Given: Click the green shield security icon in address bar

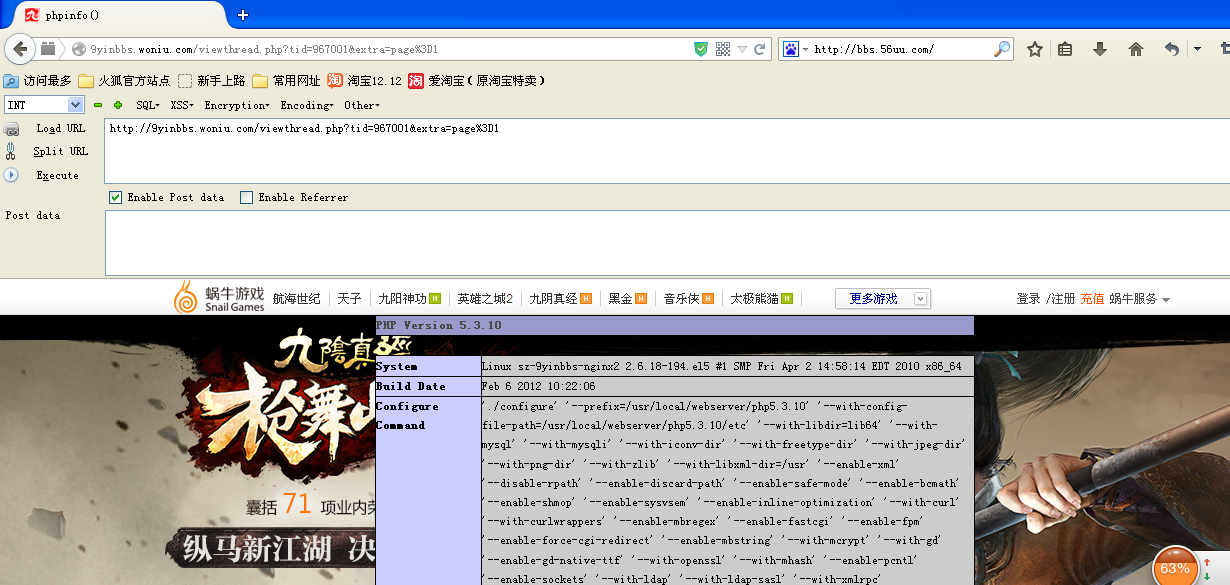Looking at the screenshot, I should pyautogui.click(x=701, y=49).
